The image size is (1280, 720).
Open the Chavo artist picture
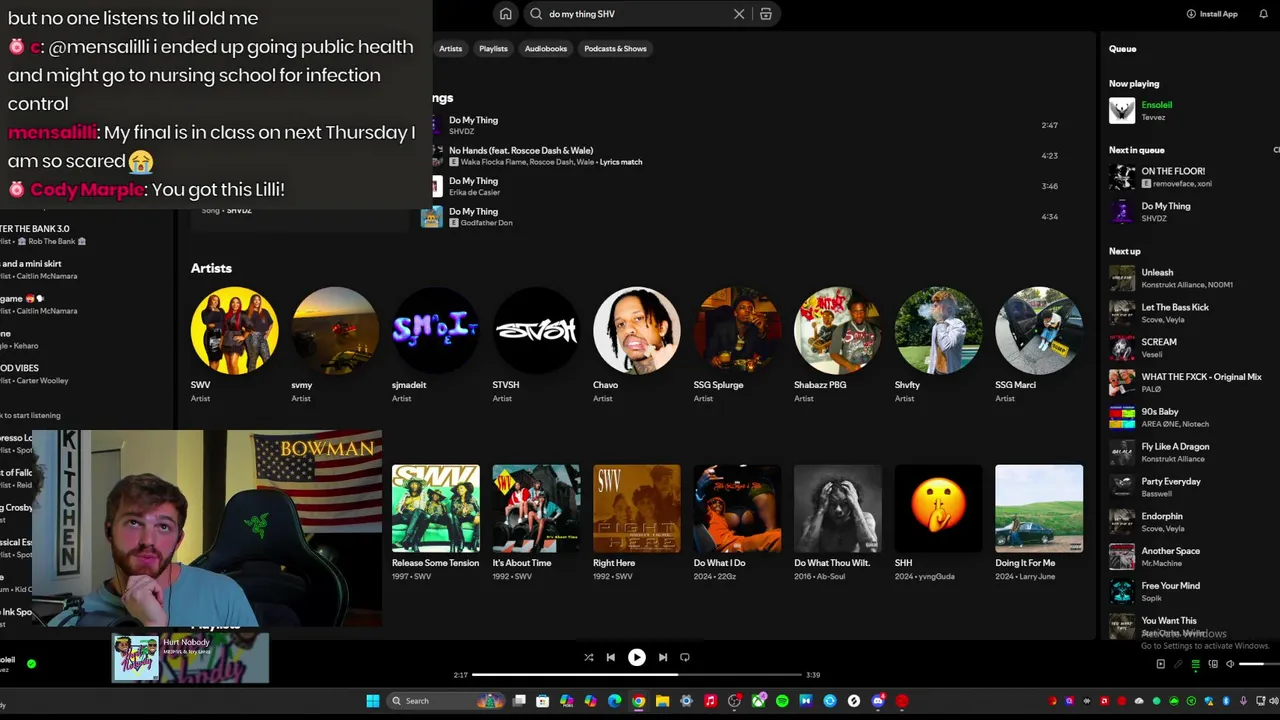point(636,331)
